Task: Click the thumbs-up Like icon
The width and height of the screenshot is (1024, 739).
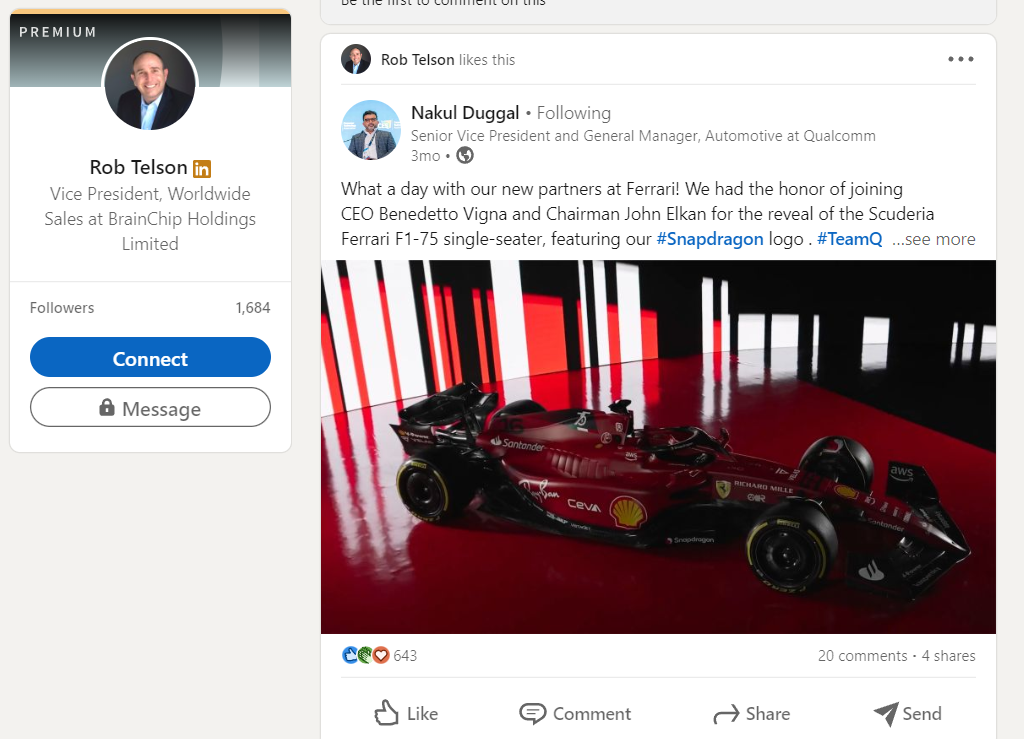Action: pos(386,713)
